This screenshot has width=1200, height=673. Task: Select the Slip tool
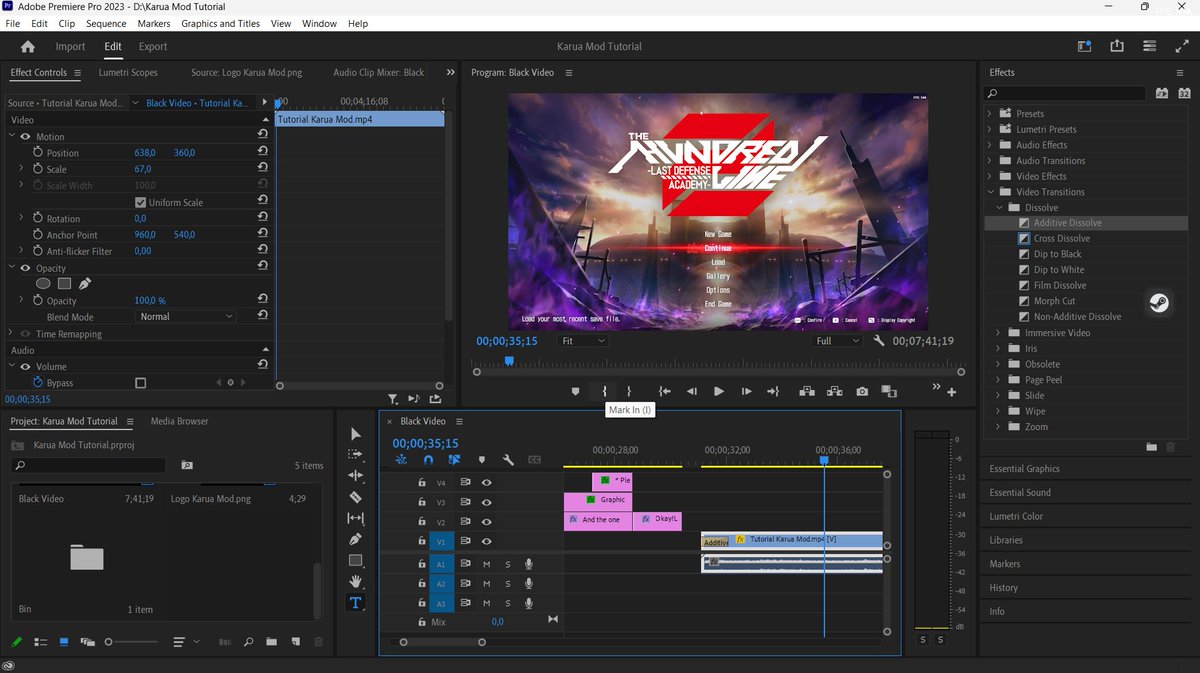tap(355, 518)
